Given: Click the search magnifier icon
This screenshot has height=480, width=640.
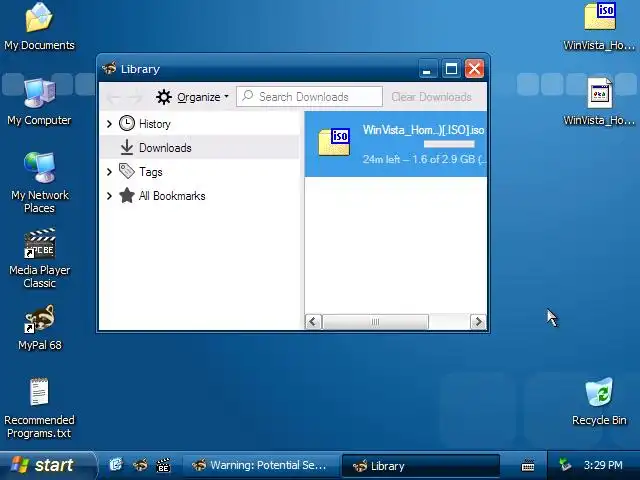Looking at the screenshot, I should pos(247,96).
